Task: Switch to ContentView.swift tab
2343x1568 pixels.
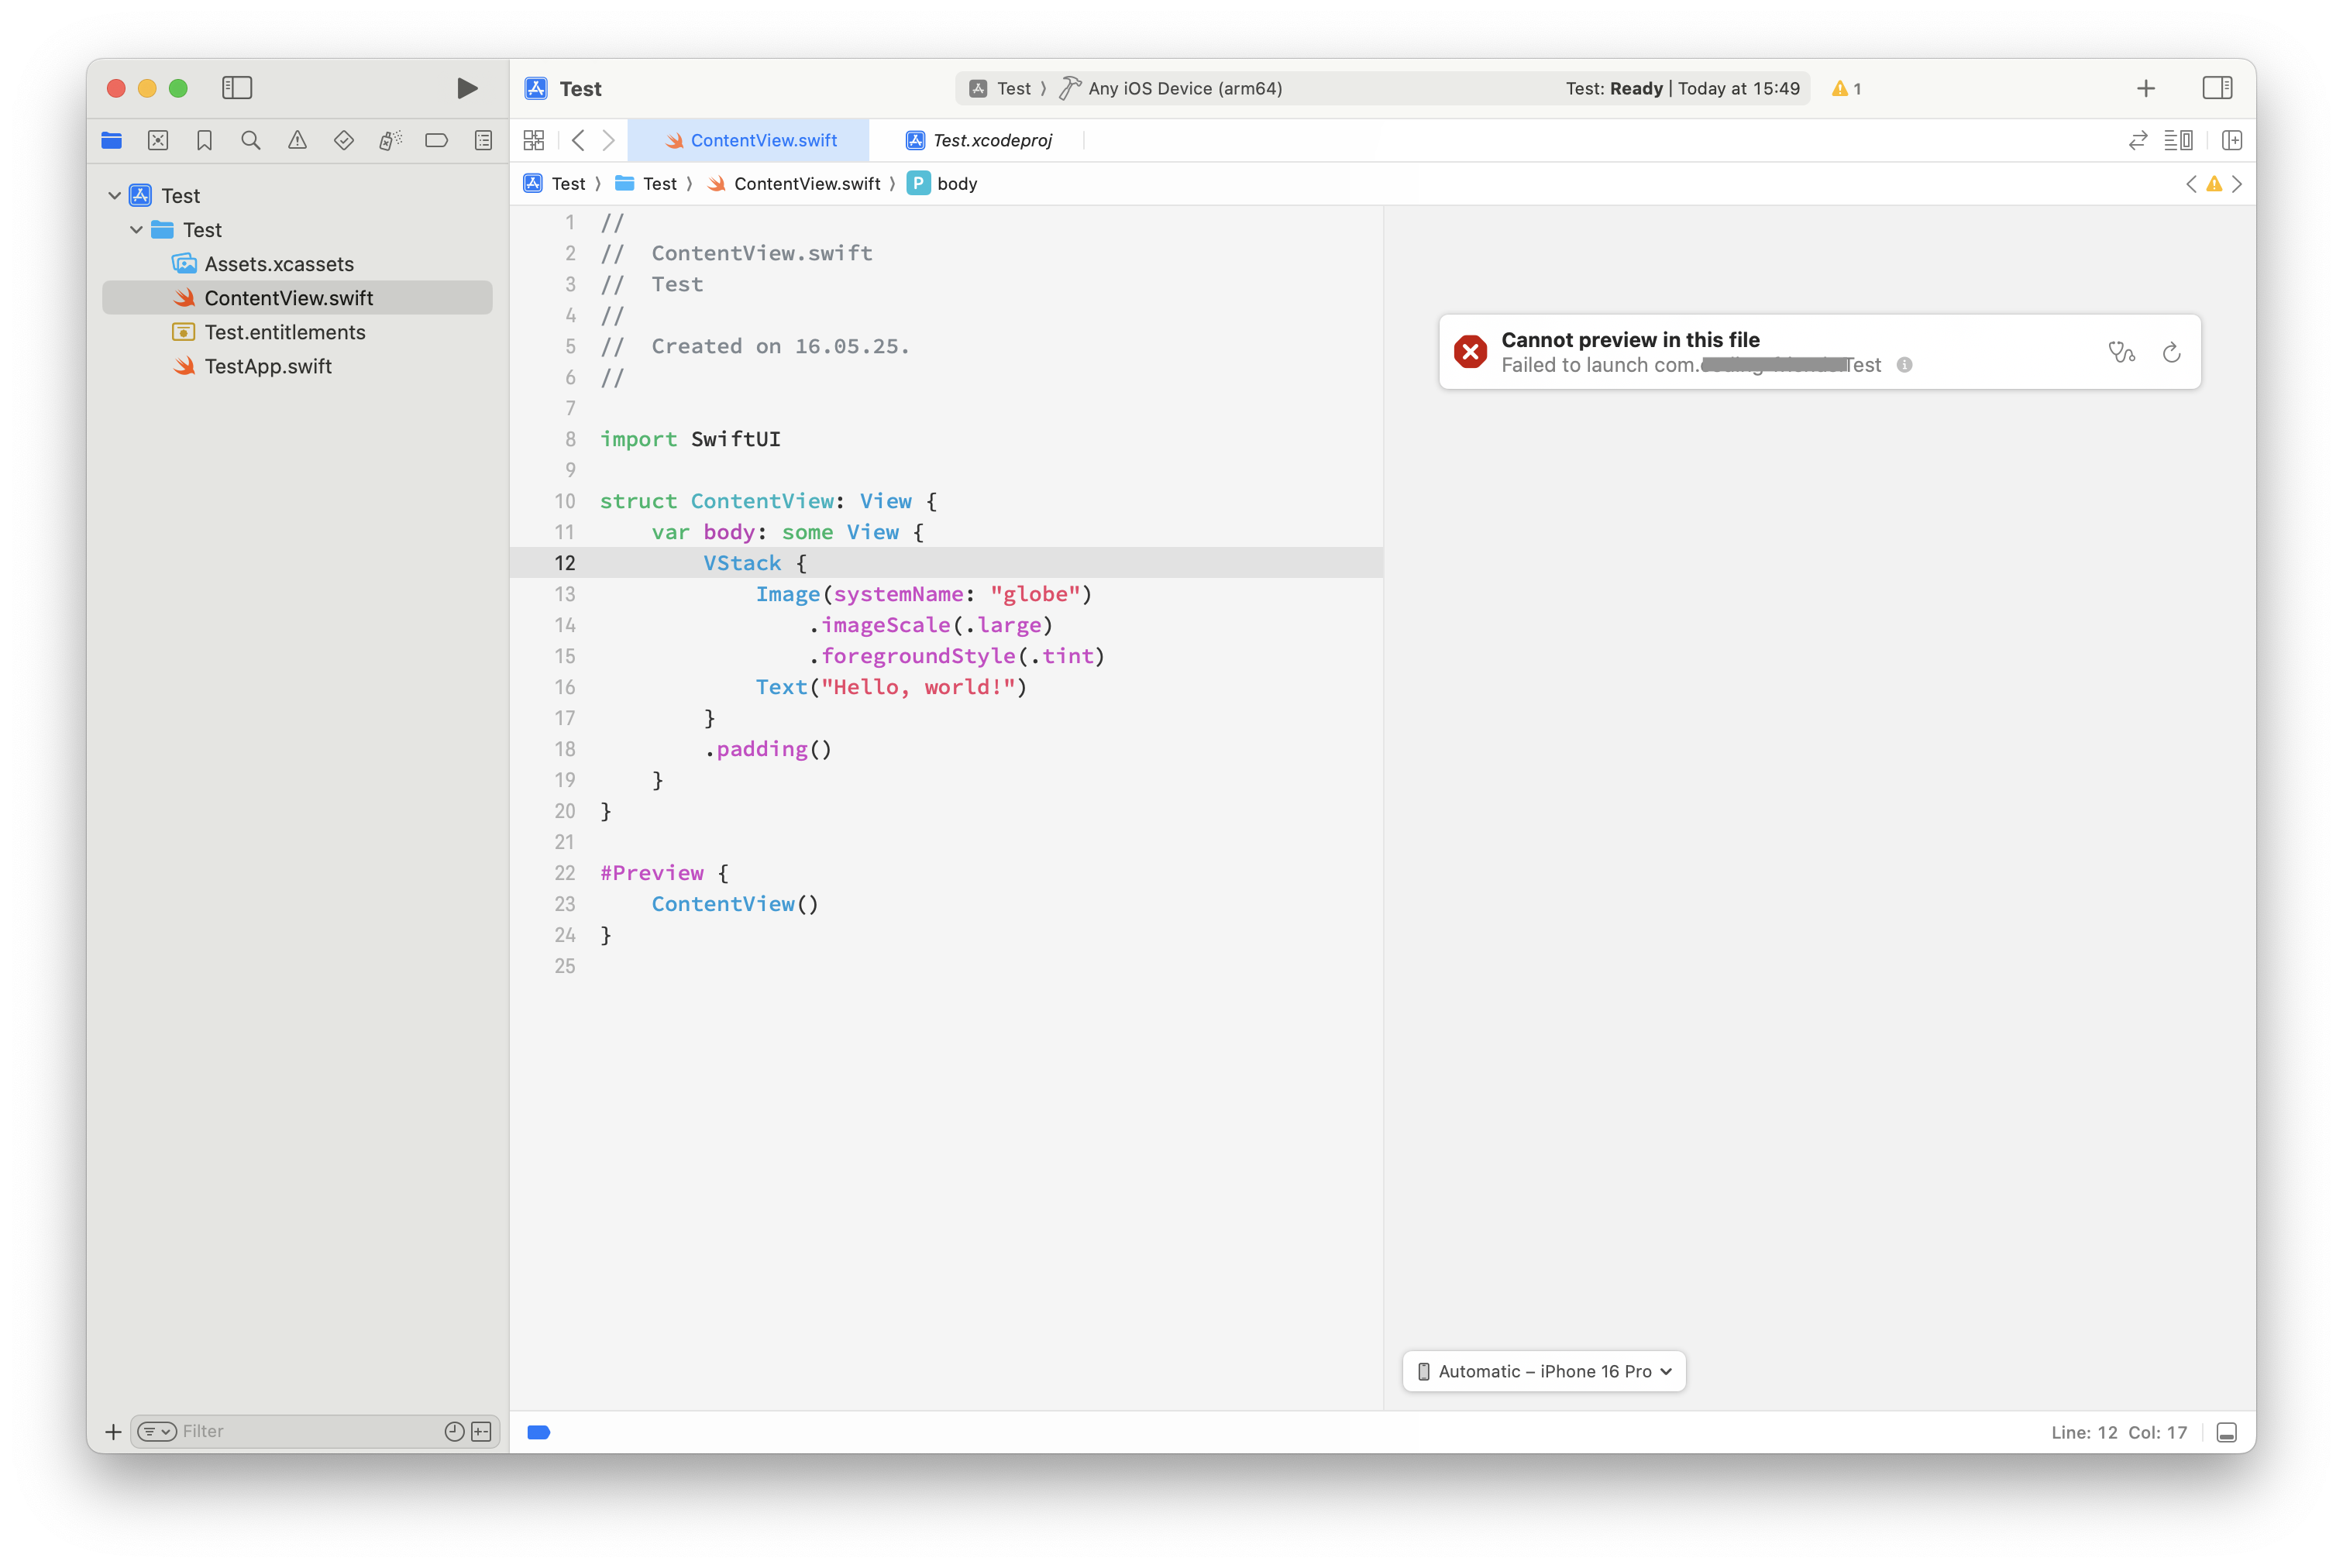Action: (x=750, y=140)
